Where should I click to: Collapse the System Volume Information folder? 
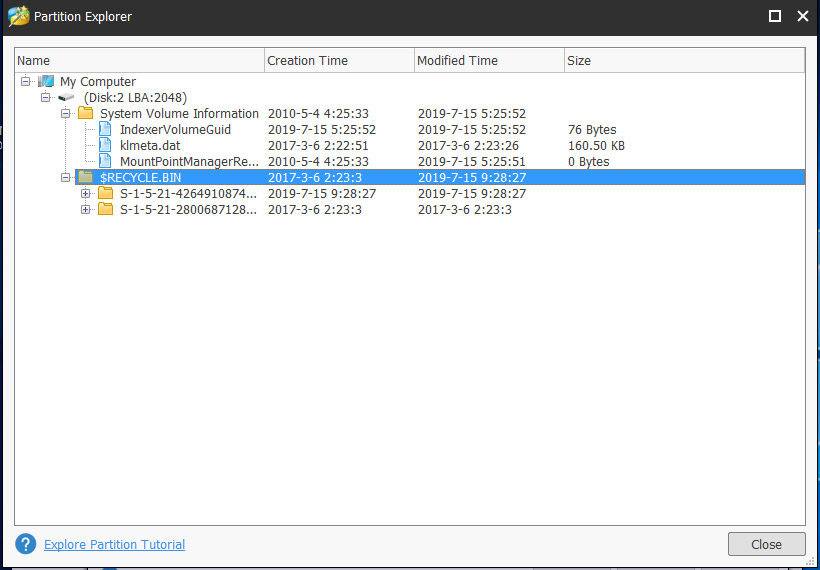click(65, 113)
